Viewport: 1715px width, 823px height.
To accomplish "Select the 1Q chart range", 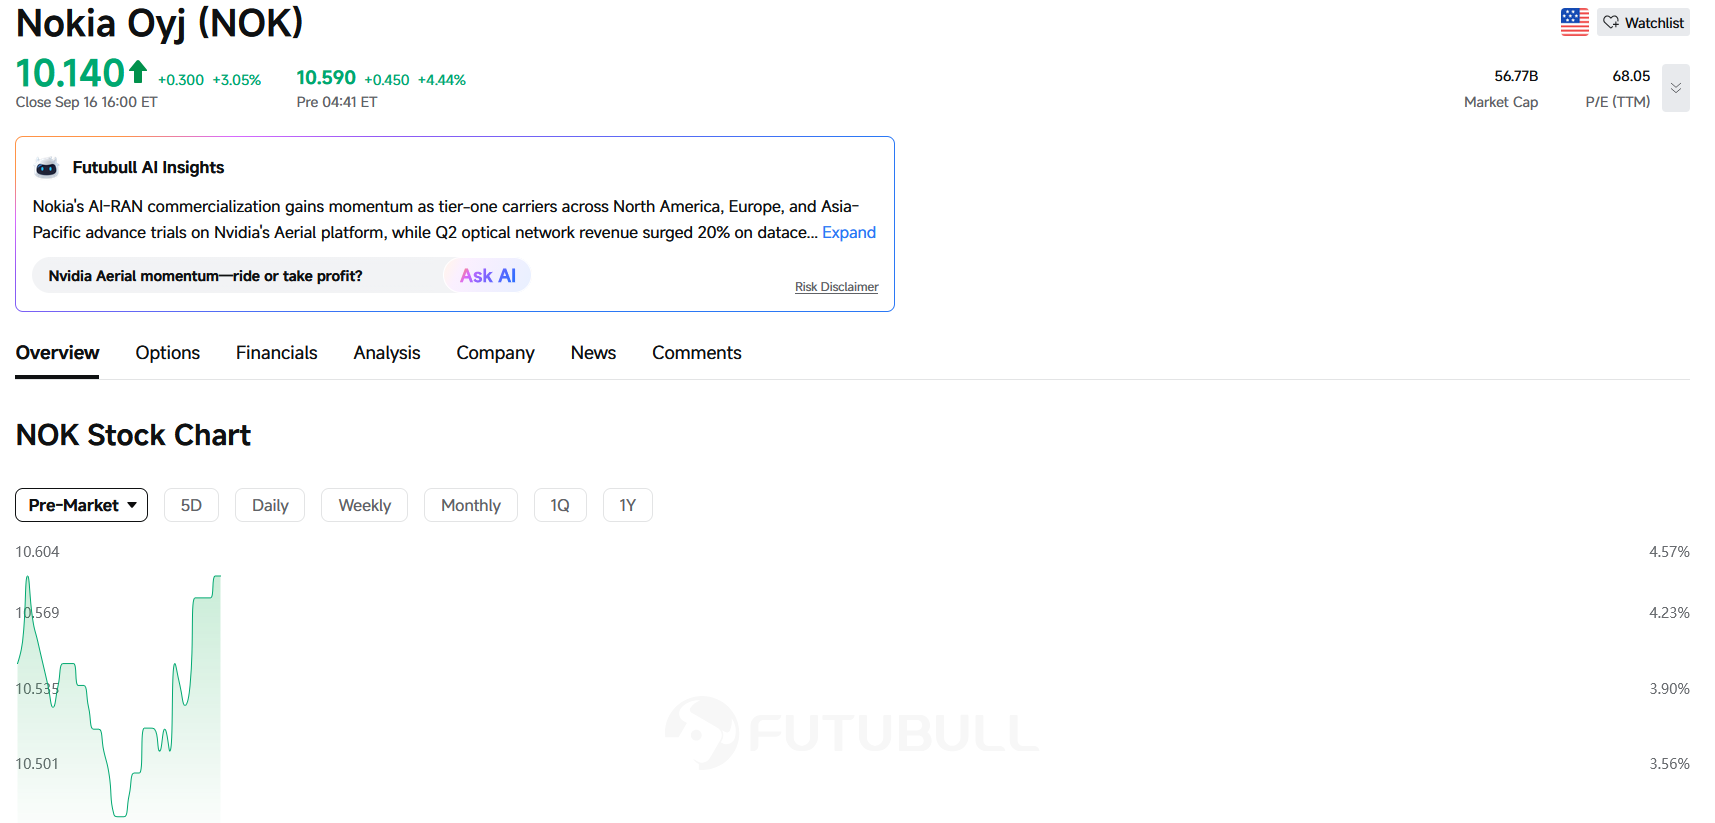I will [560, 505].
